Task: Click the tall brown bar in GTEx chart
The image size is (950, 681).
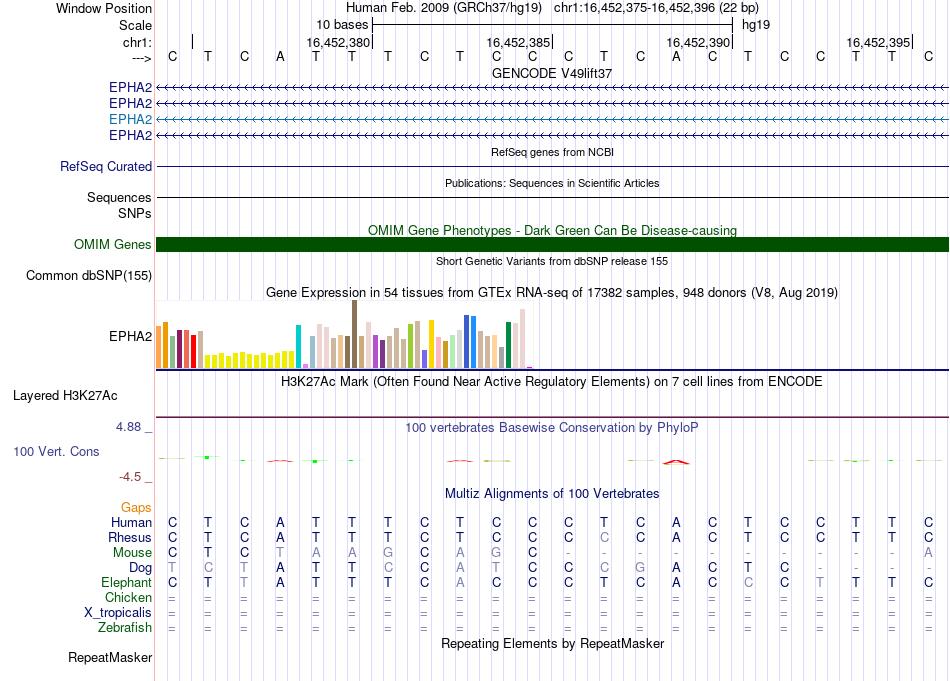Action: [x=354, y=334]
